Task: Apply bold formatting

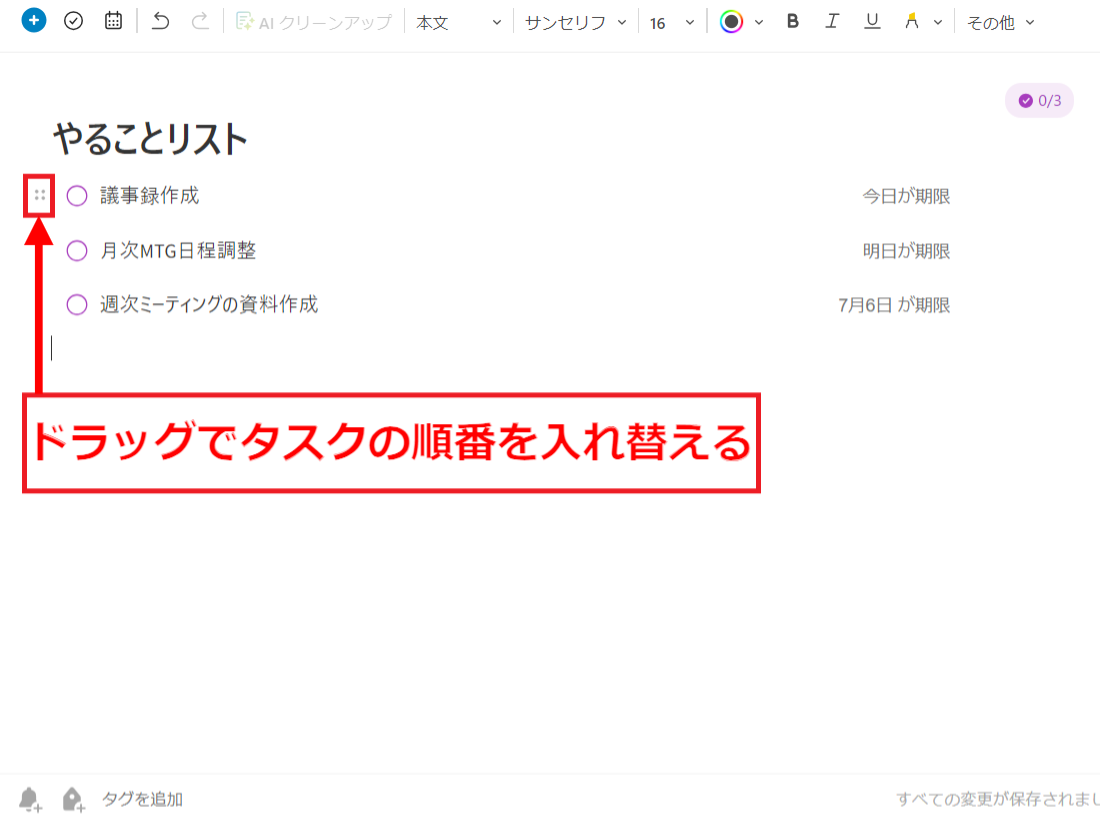Action: click(x=792, y=21)
